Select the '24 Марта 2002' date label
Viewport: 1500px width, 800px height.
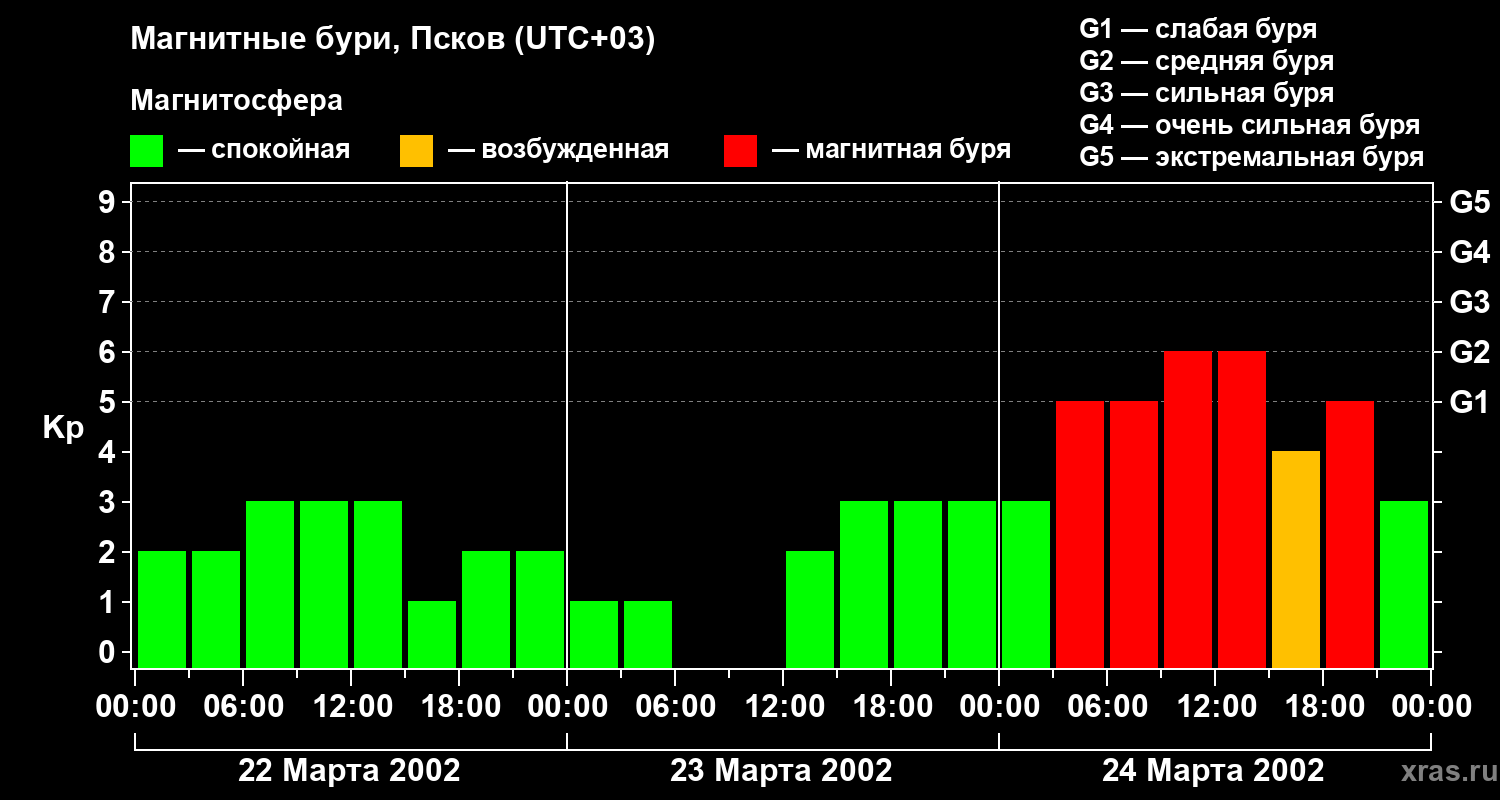pyautogui.click(x=1213, y=771)
